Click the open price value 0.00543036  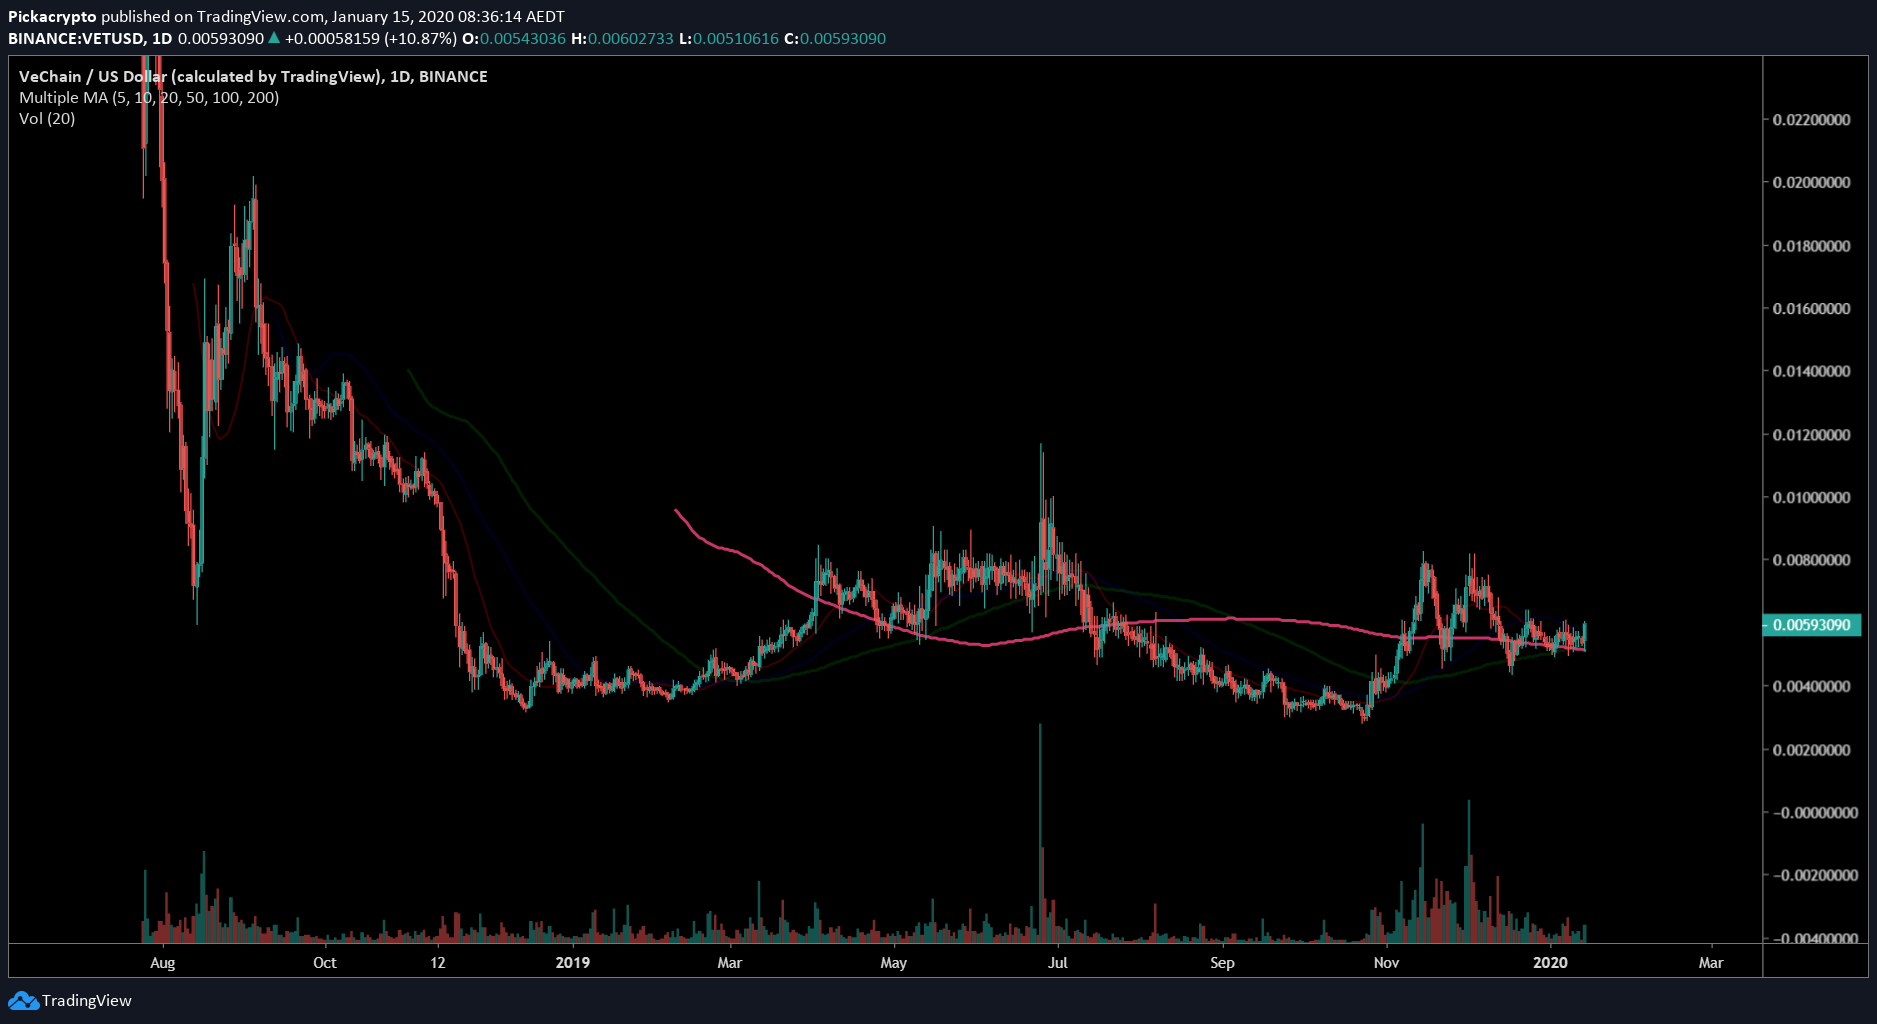pyautogui.click(x=523, y=39)
